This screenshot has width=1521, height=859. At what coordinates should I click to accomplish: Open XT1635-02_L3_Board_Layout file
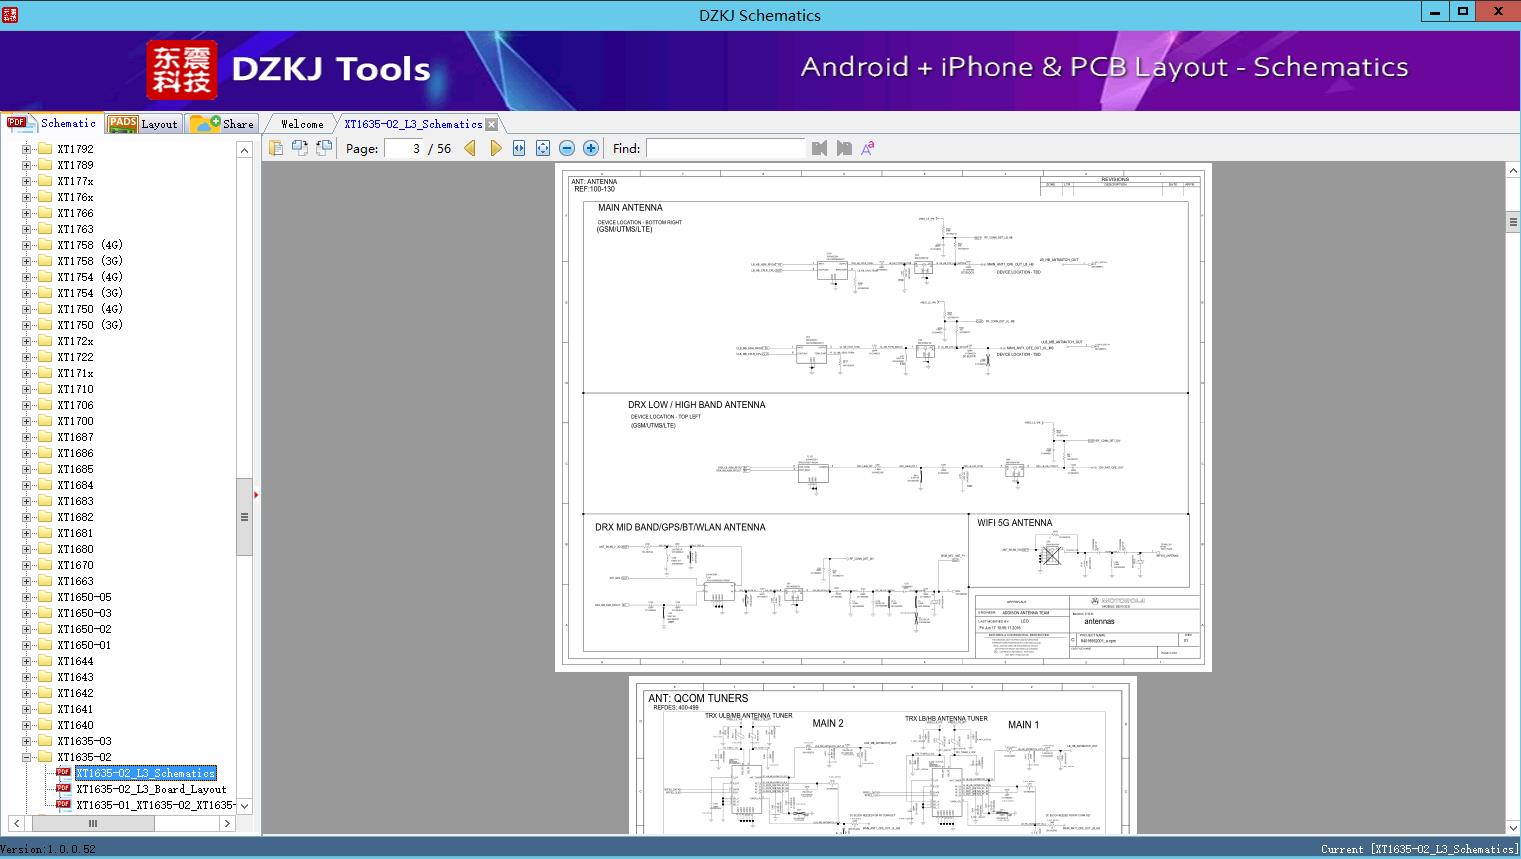point(151,789)
